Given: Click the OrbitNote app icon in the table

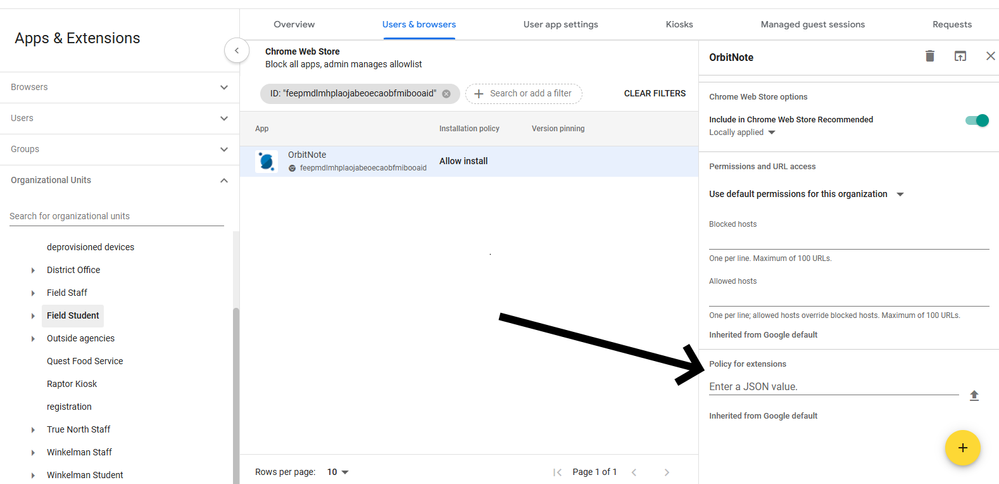Looking at the screenshot, I should (266, 161).
